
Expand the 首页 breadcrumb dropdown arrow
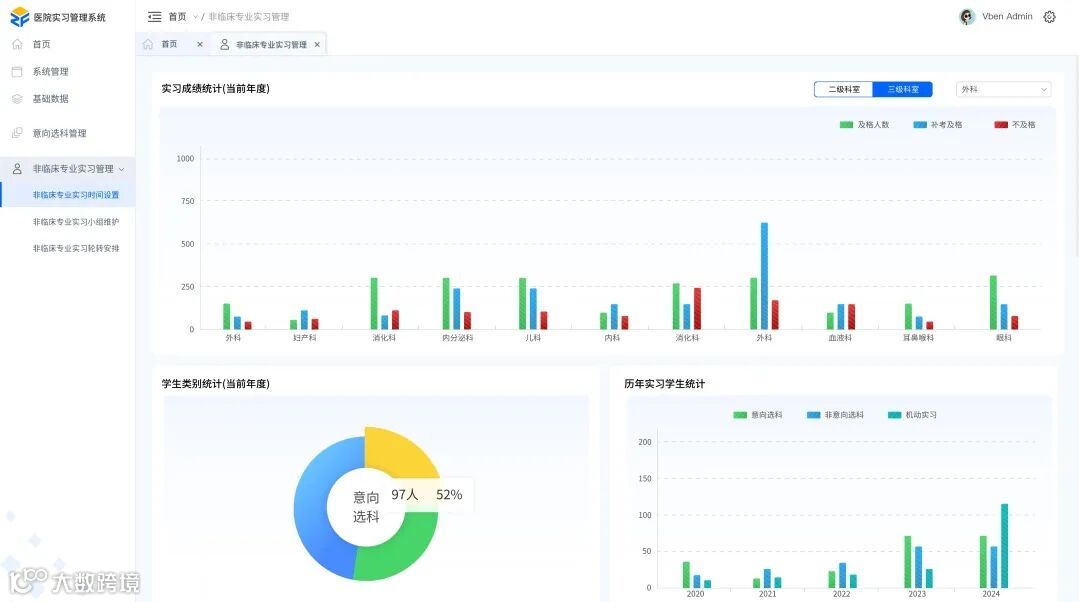(x=195, y=17)
